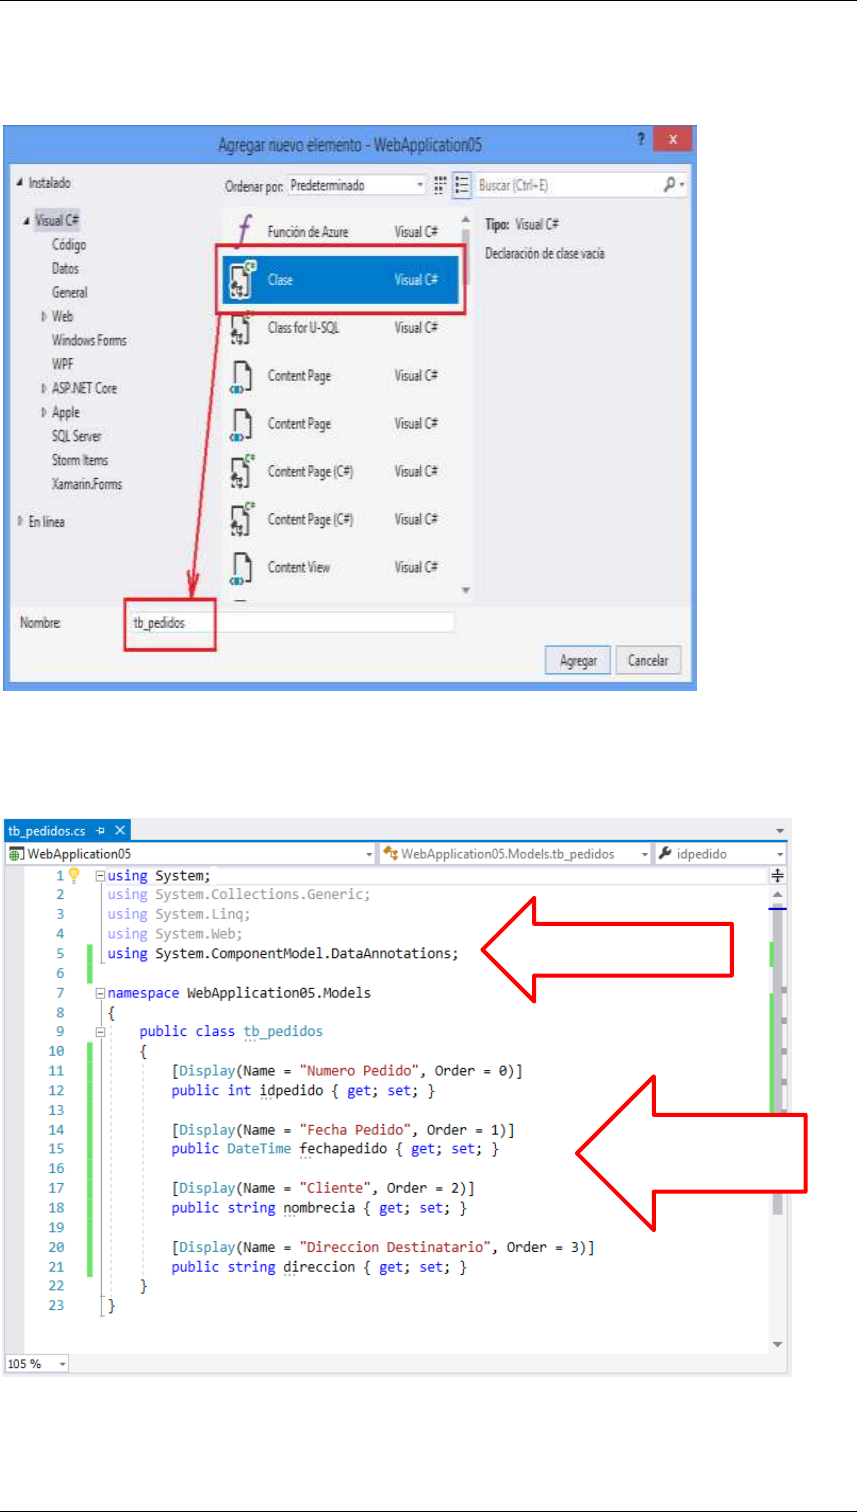Expand the ASP.NET Core tree node
The image size is (857, 1512).
[44, 388]
